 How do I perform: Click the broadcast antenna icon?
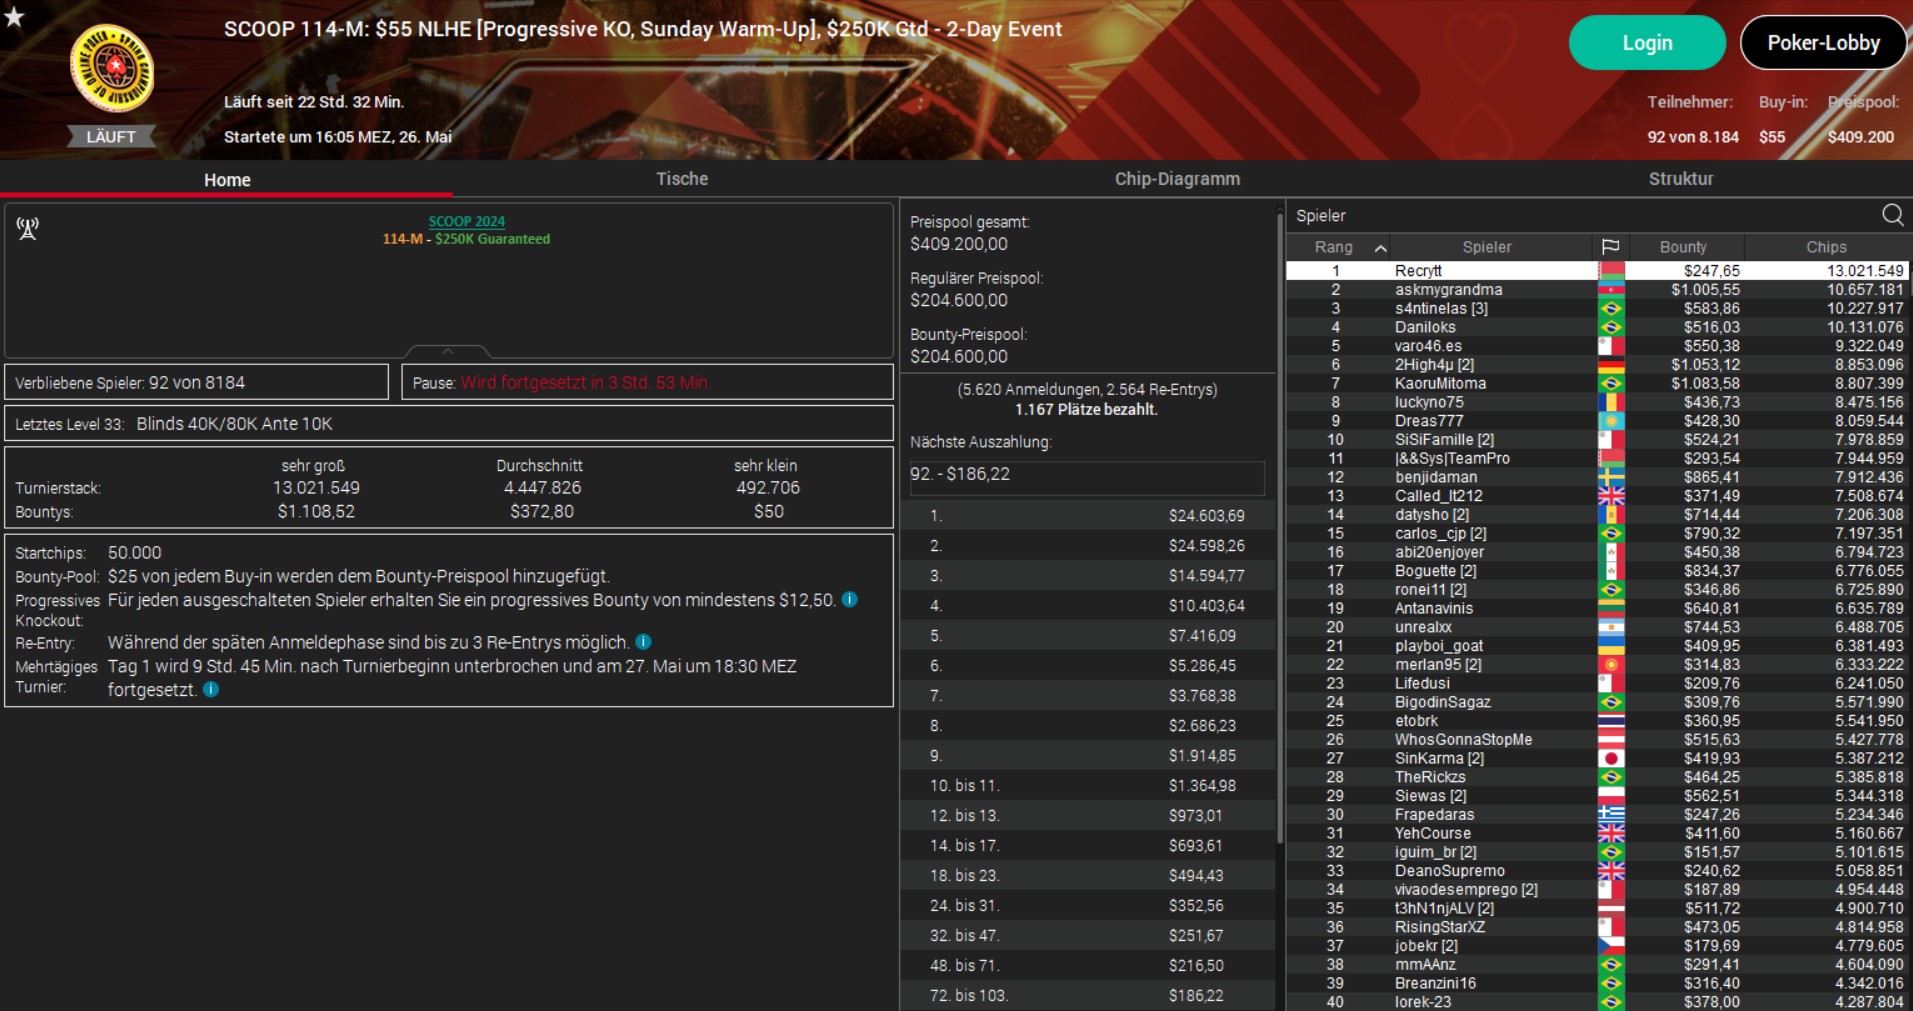point(27,229)
